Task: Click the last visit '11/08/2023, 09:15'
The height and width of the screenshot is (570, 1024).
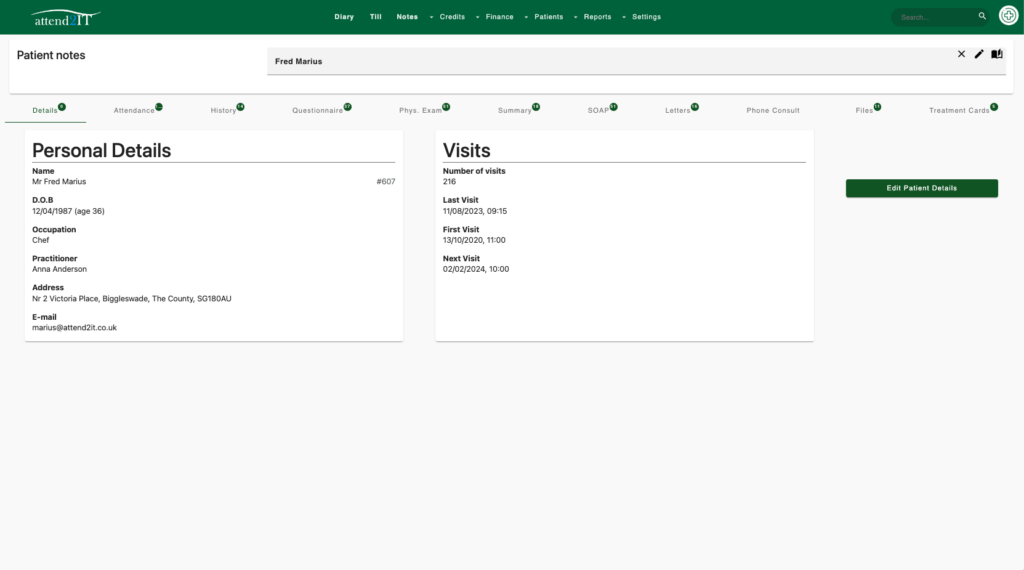Action: coord(475,211)
